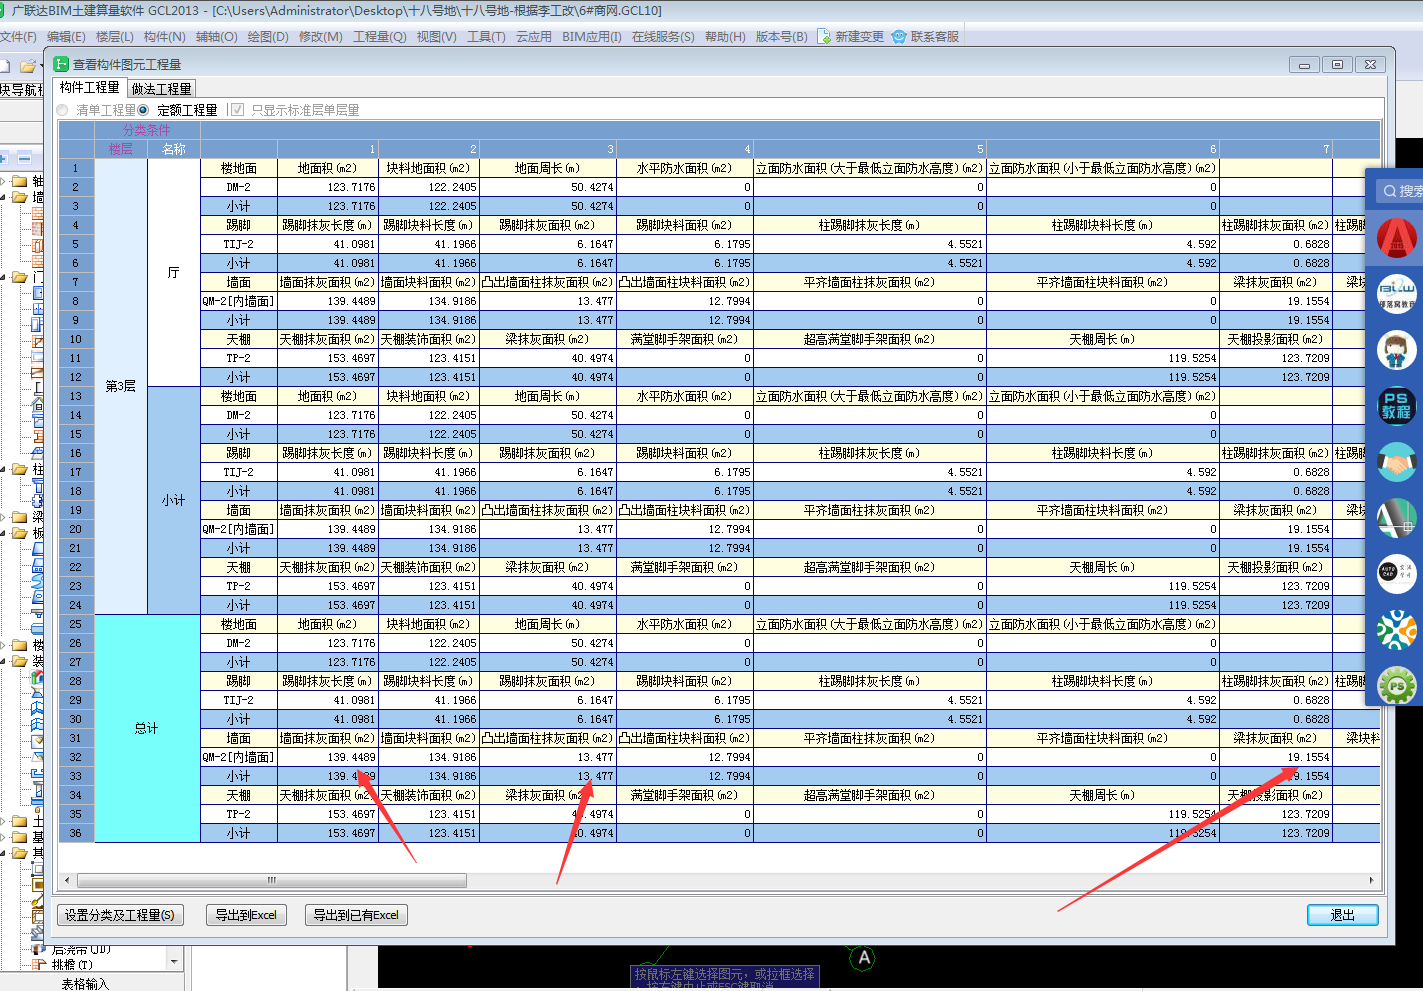Select the 定额工程量 radio button
This screenshot has height=991, width=1423.
pyautogui.click(x=143, y=110)
